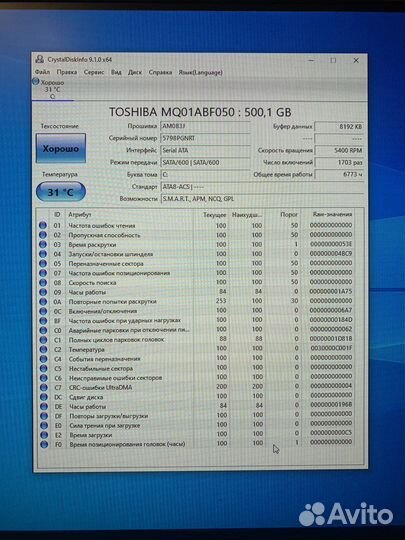405x540 pixels.
Task: Open the Справка menu
Action: (x=160, y=72)
